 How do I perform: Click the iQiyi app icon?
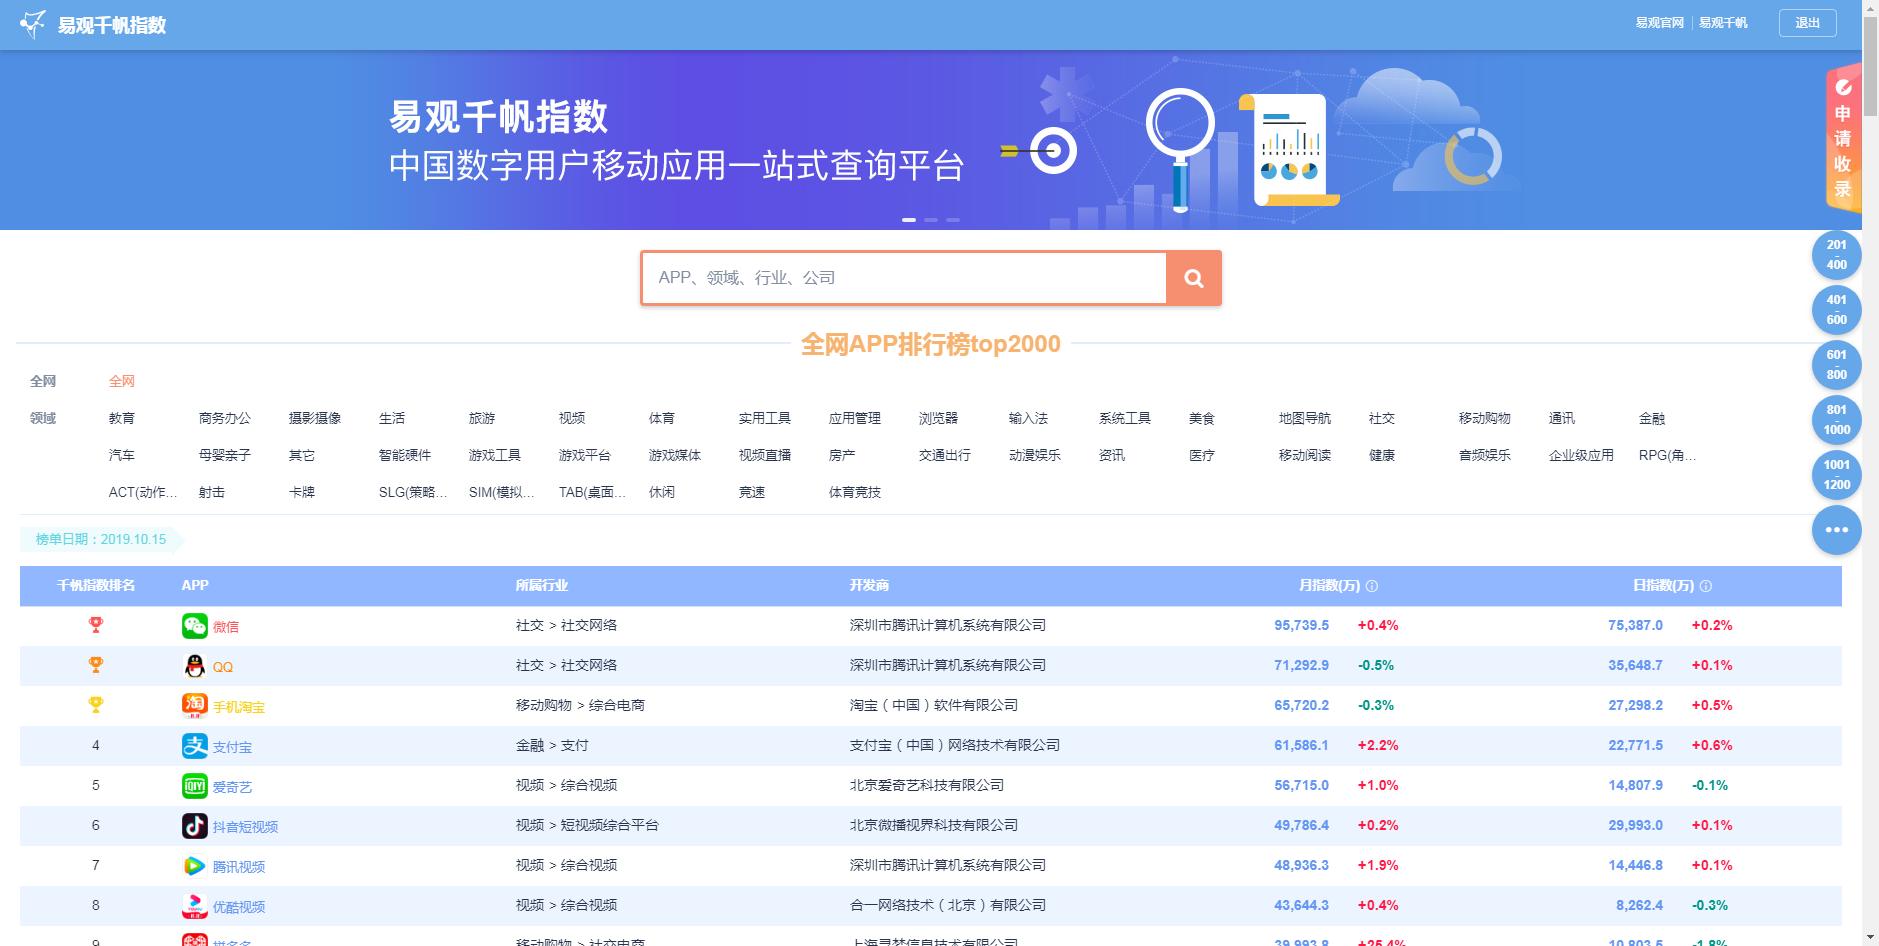tap(194, 786)
